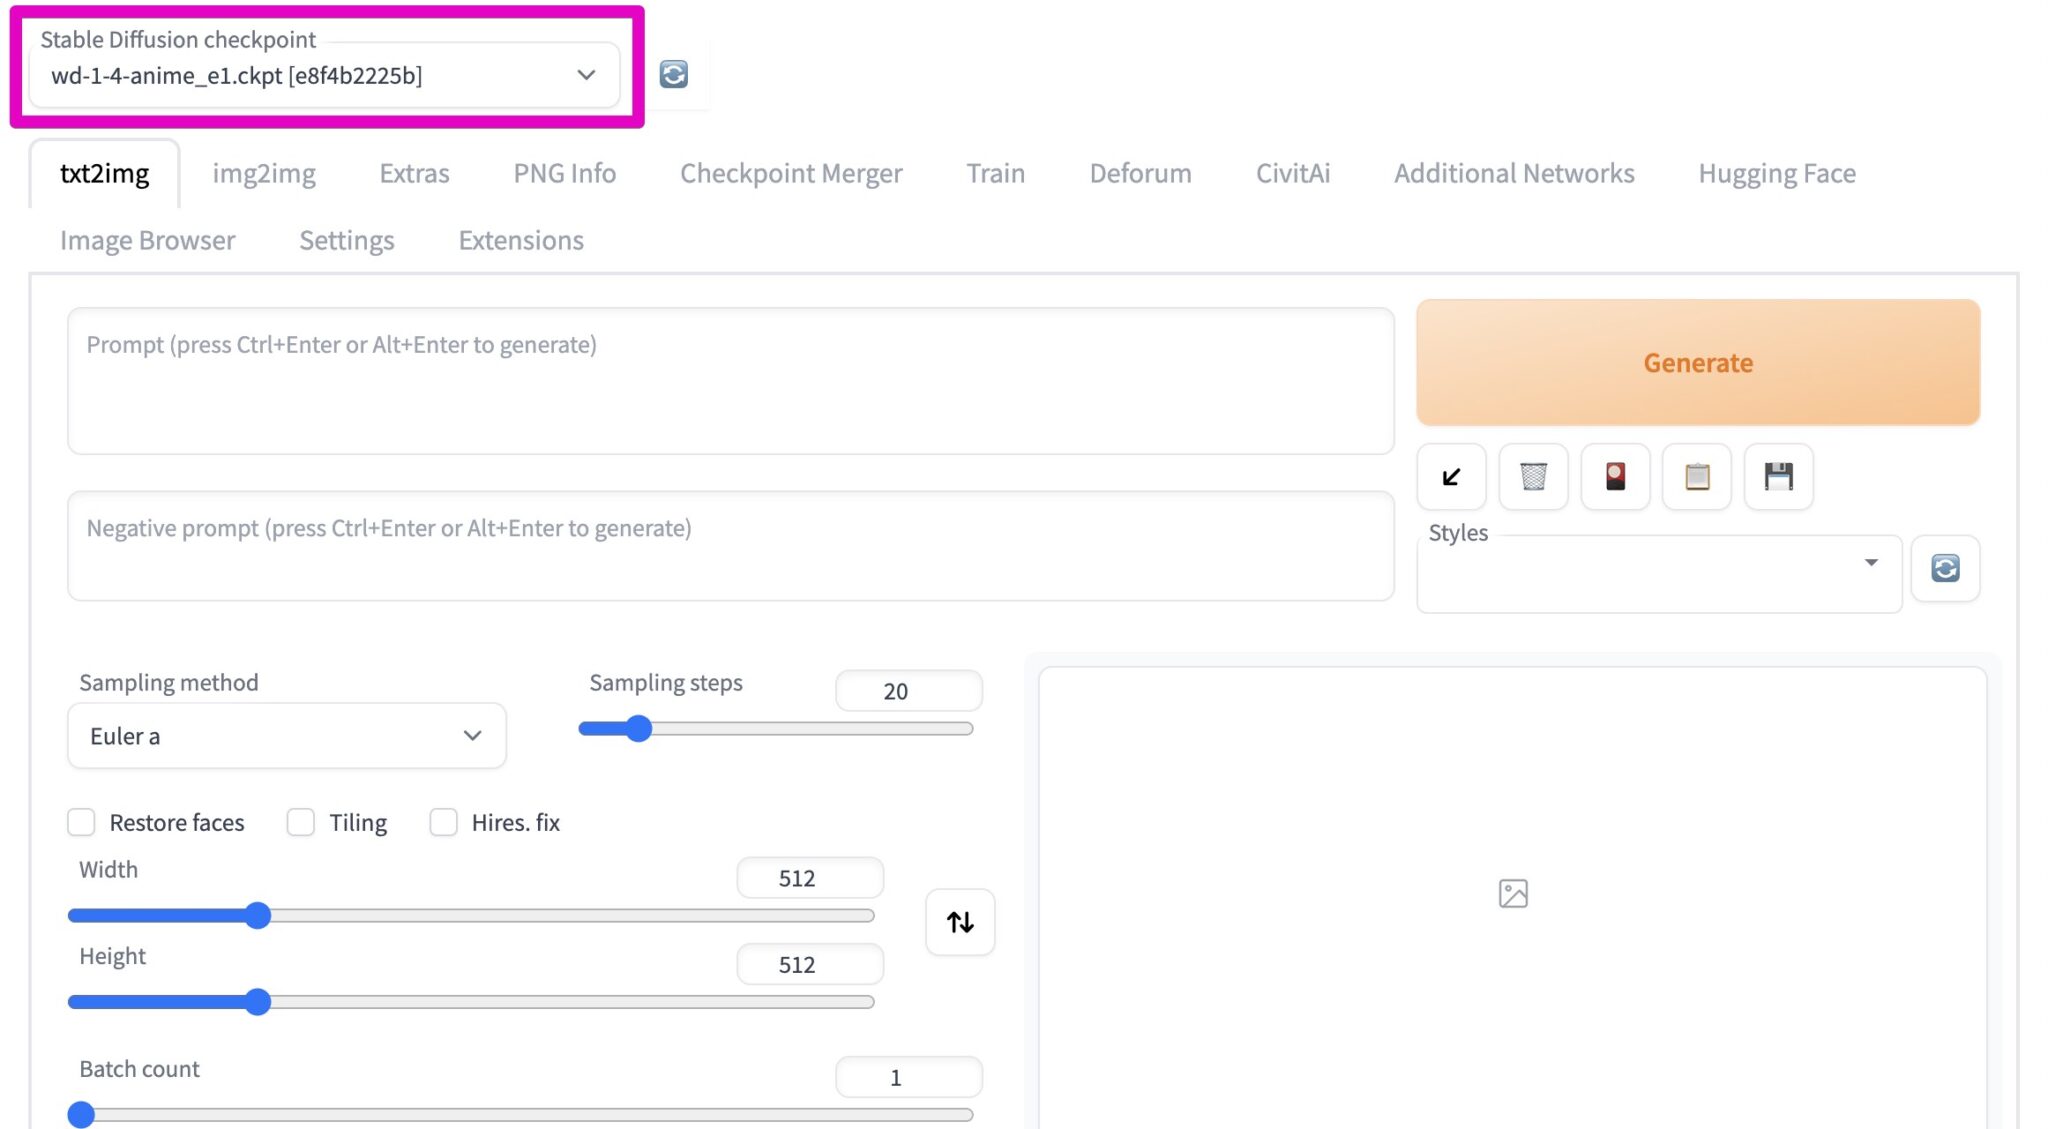Click the trash icon to clear the prompt
This screenshot has width=2048, height=1129.
[1533, 477]
